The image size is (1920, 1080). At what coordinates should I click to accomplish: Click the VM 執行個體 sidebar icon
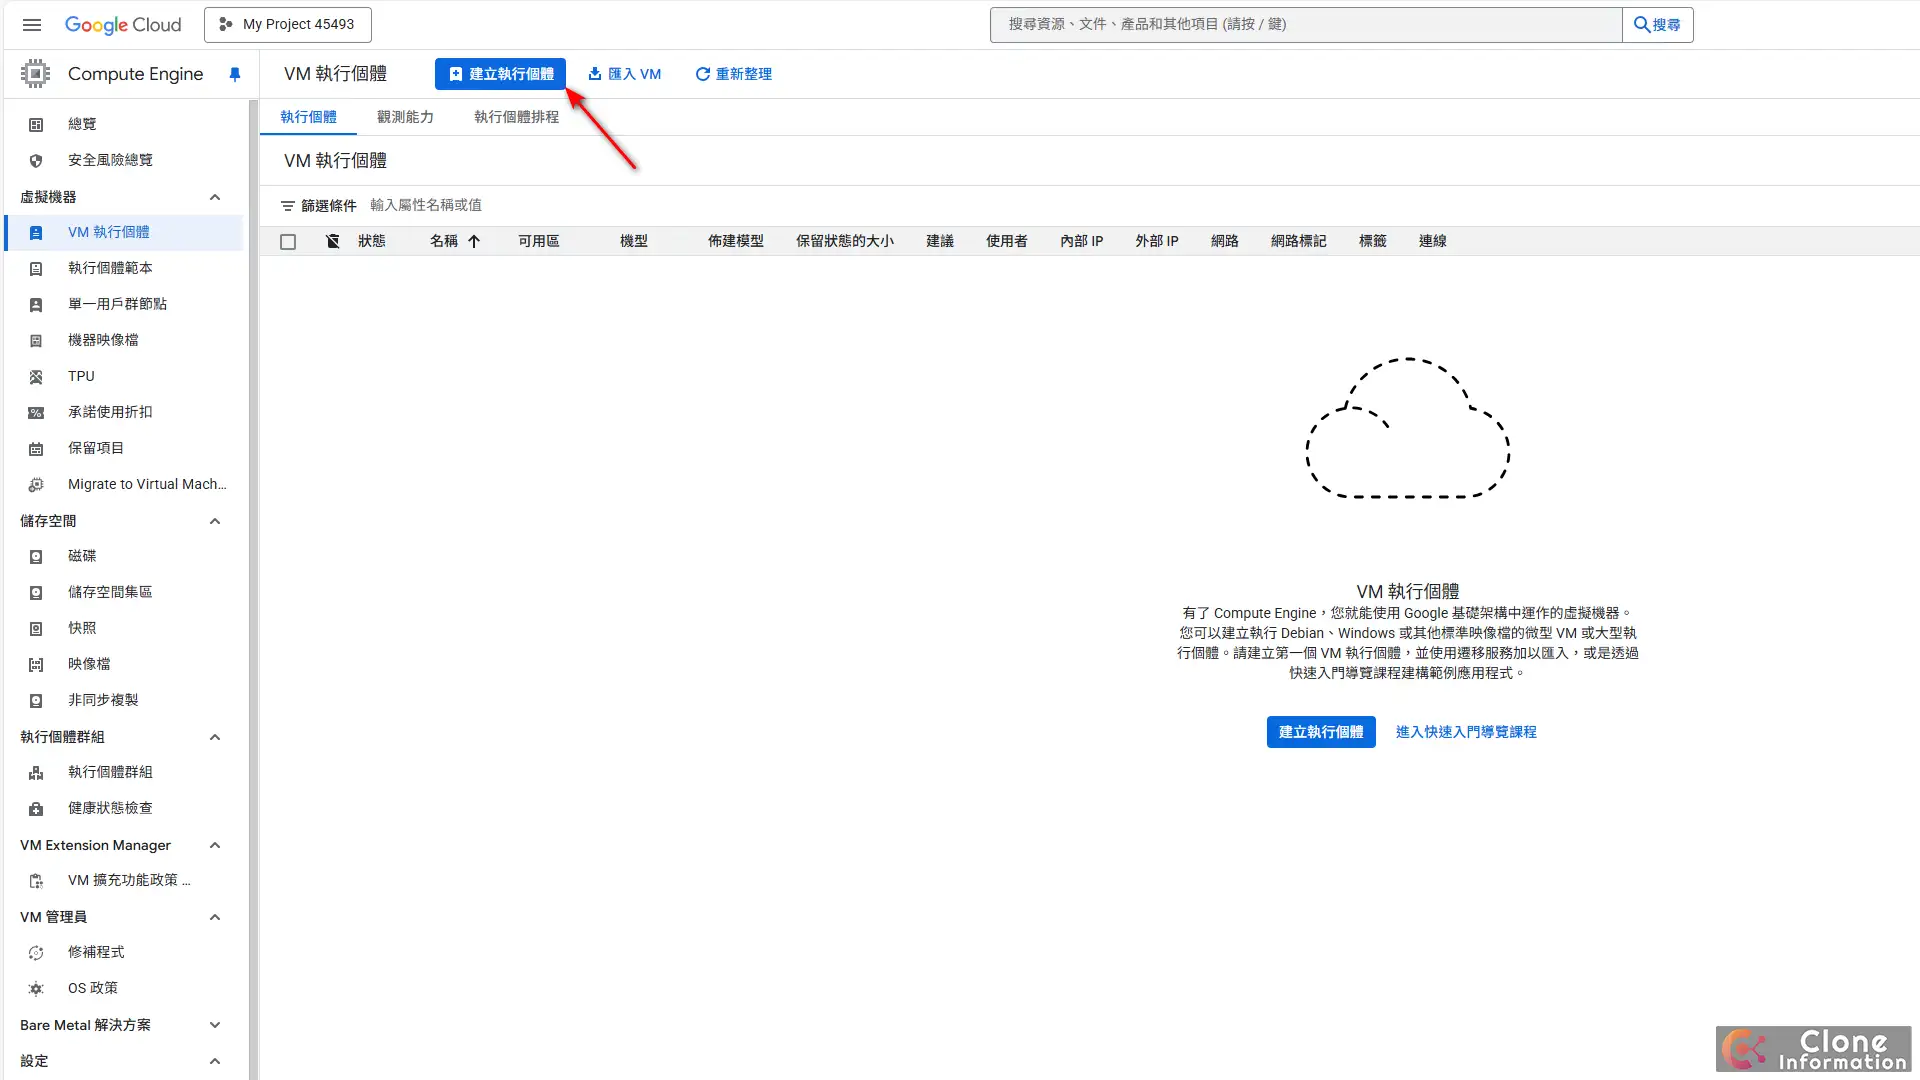[x=36, y=232]
